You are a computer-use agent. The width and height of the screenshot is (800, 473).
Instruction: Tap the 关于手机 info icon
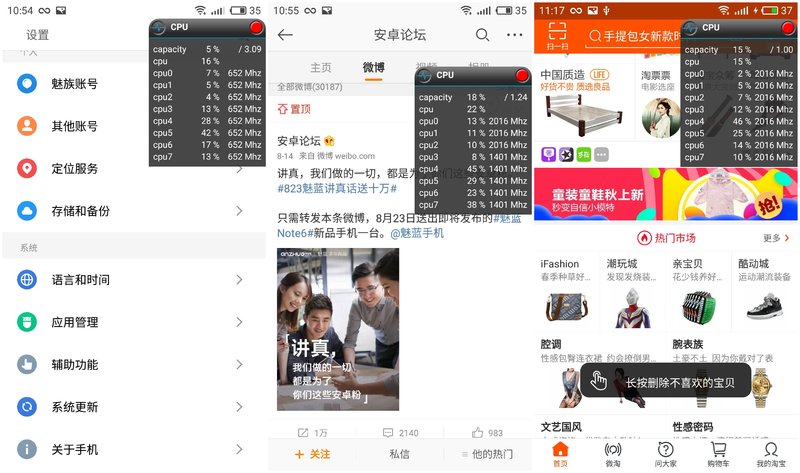click(x=27, y=449)
